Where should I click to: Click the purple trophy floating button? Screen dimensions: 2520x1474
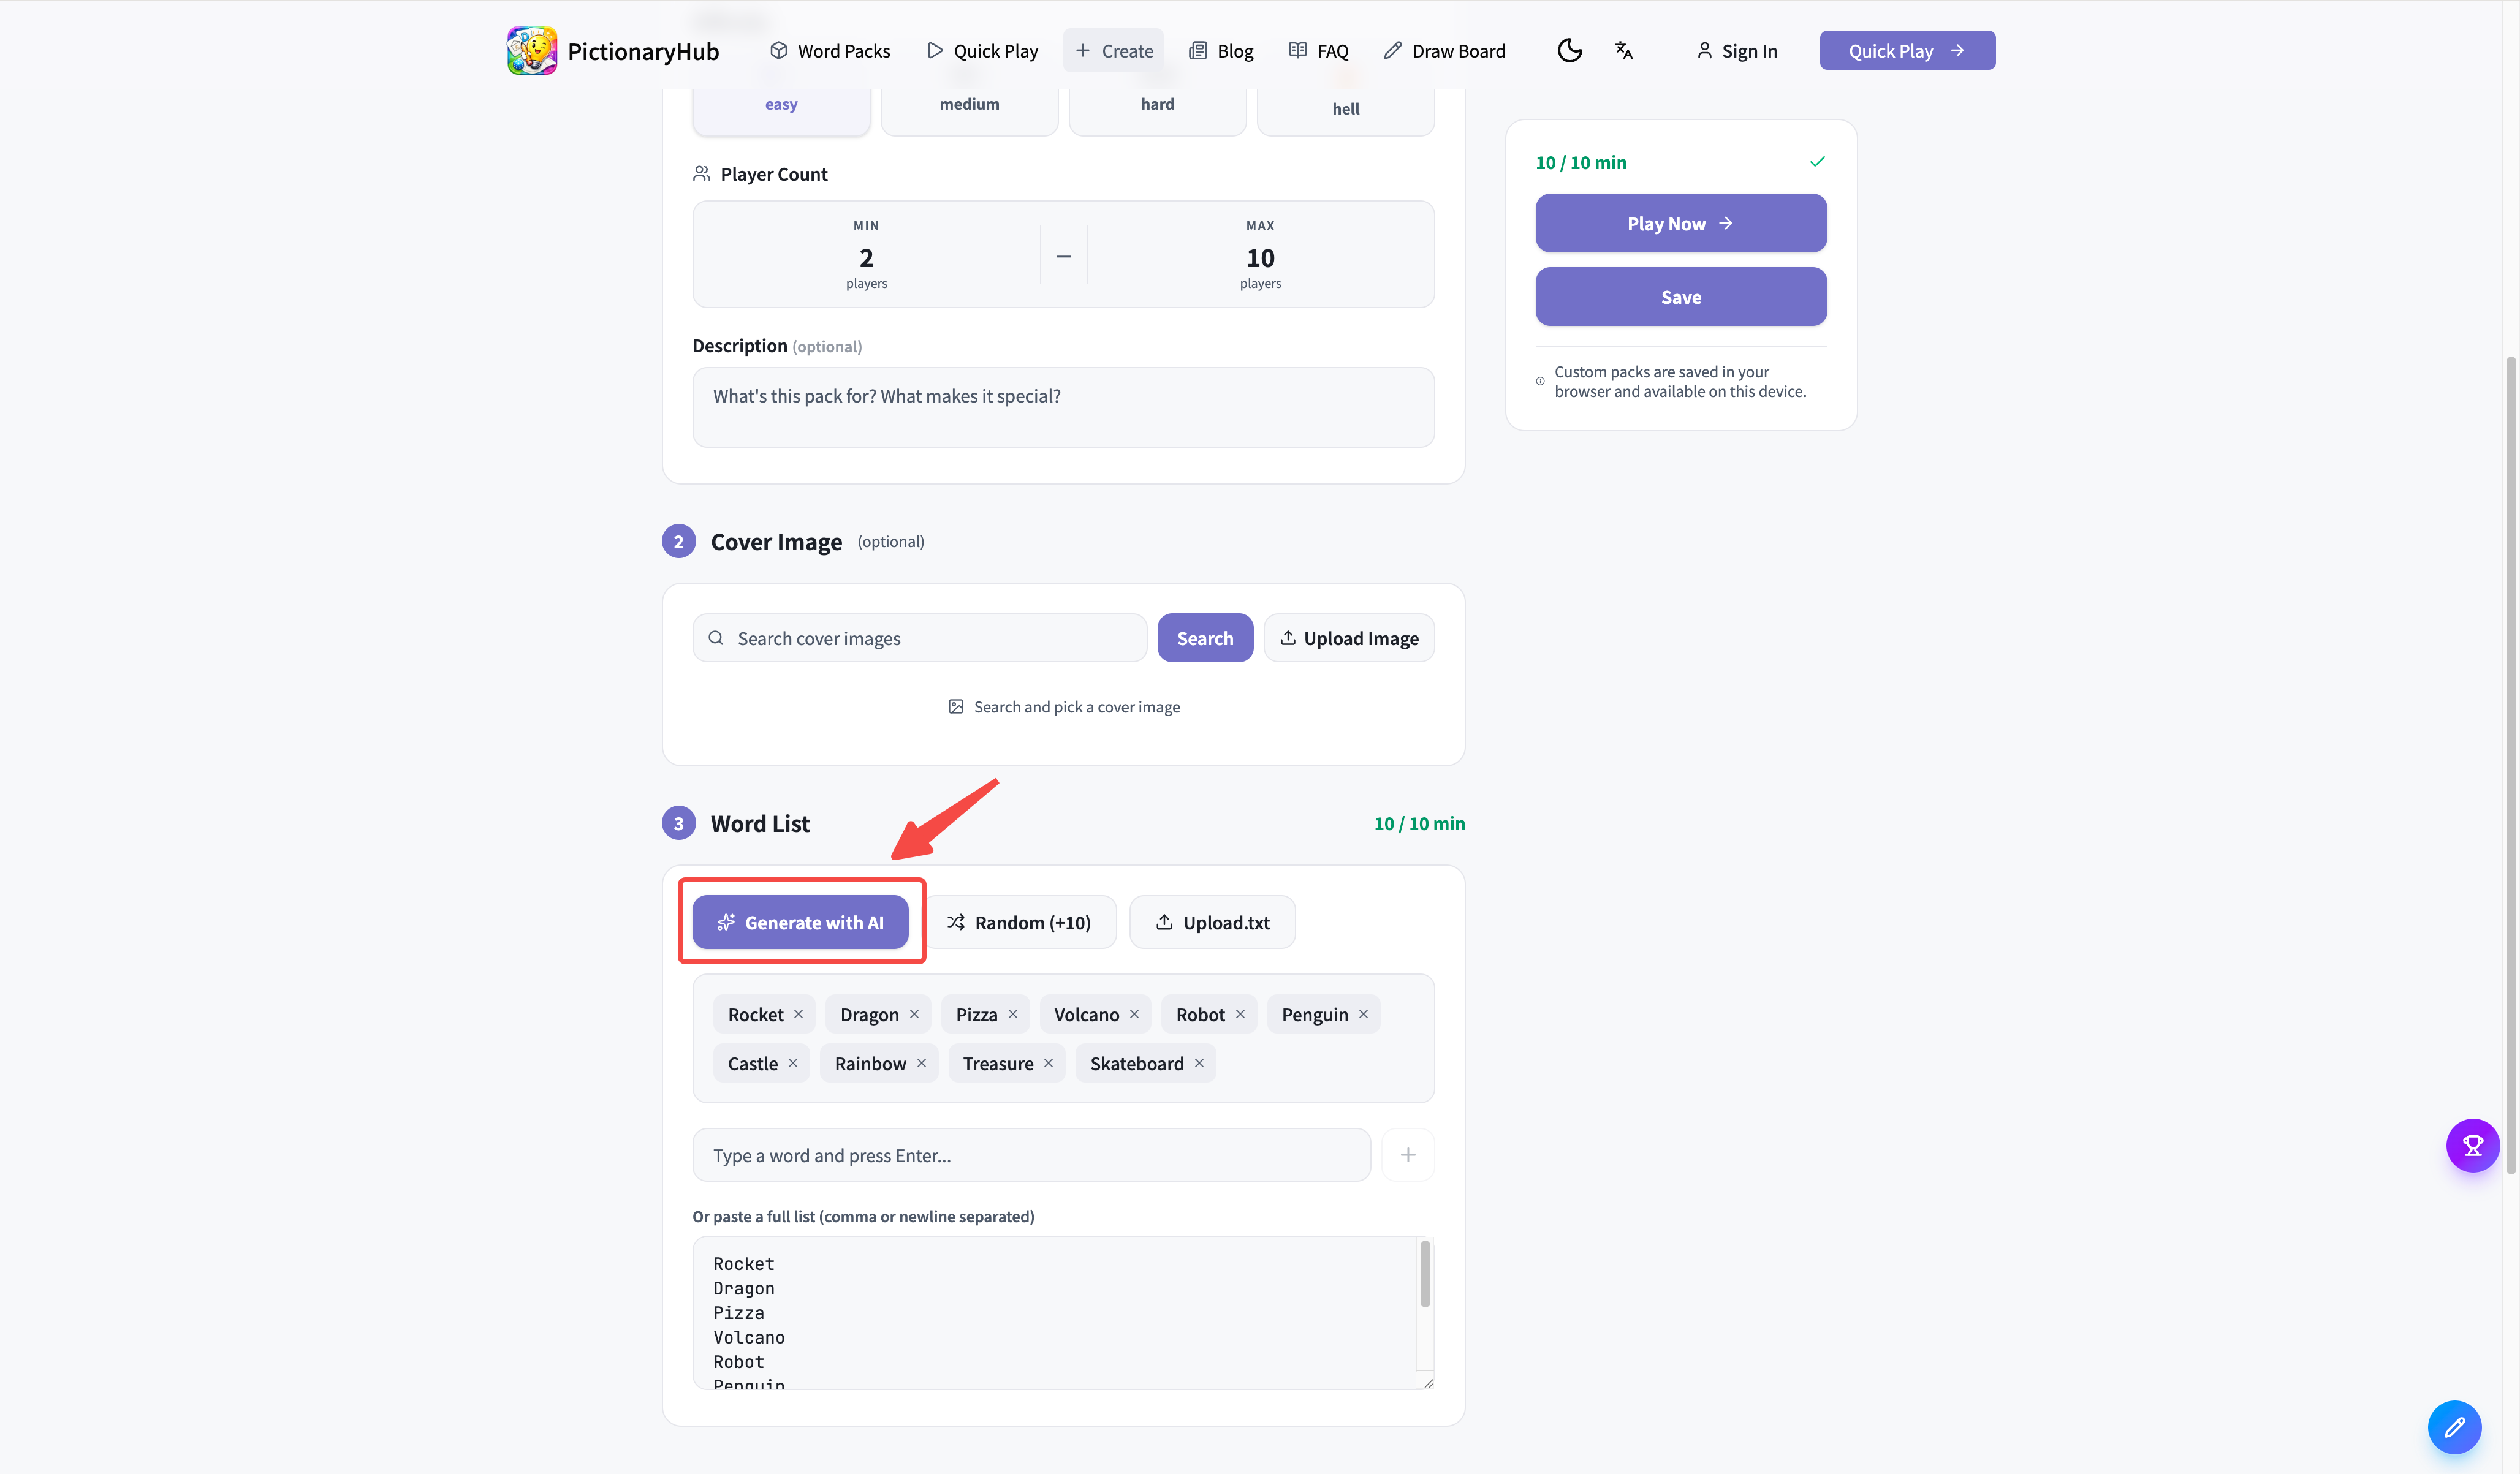[2472, 1145]
